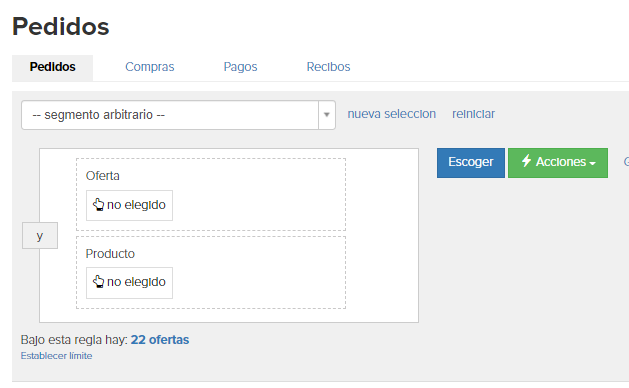
Task: Click the nueva seleccion link
Action: 392,114
